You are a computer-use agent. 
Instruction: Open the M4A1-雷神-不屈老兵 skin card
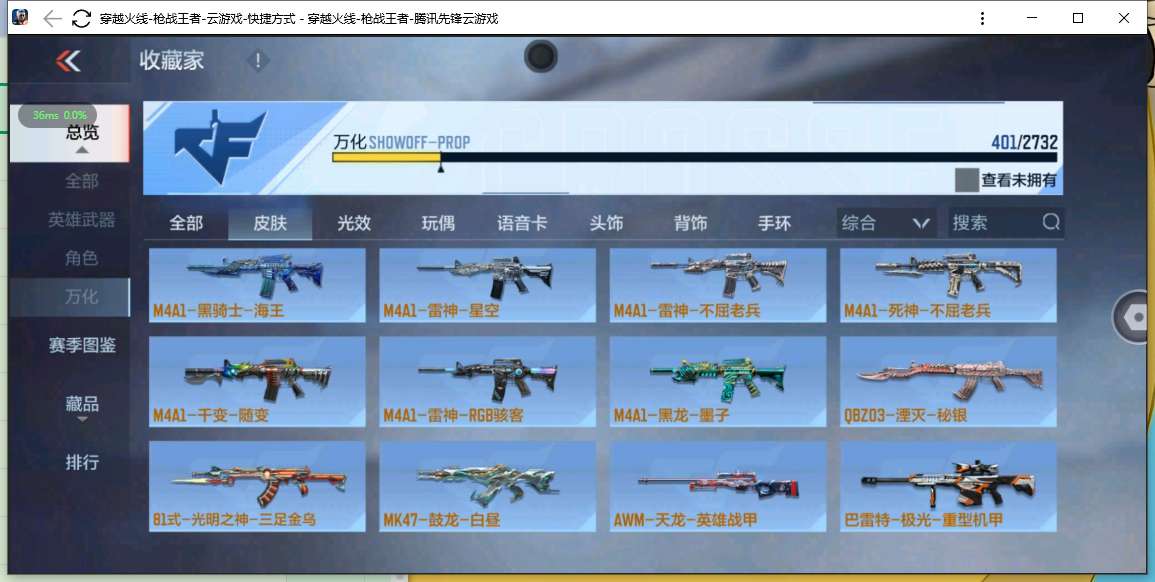(x=718, y=285)
